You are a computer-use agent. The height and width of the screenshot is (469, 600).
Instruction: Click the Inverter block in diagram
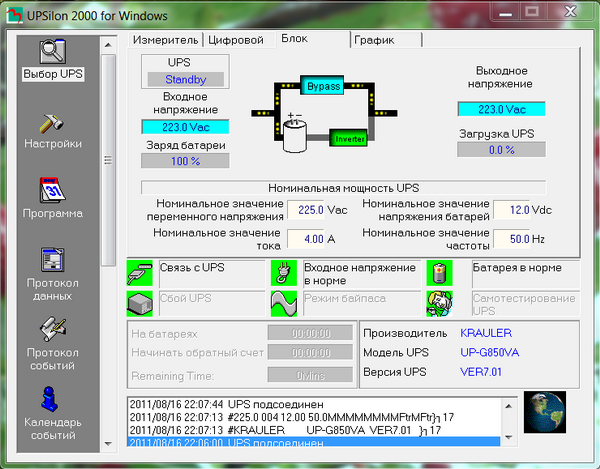coord(349,138)
